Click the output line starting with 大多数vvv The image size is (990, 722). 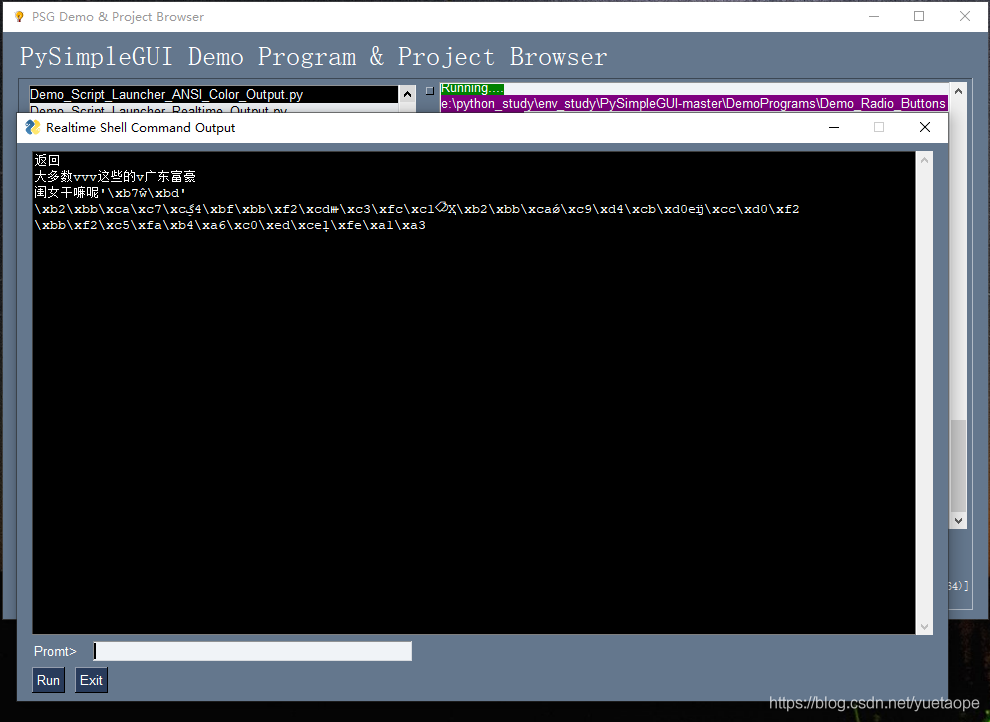[x=115, y=177]
